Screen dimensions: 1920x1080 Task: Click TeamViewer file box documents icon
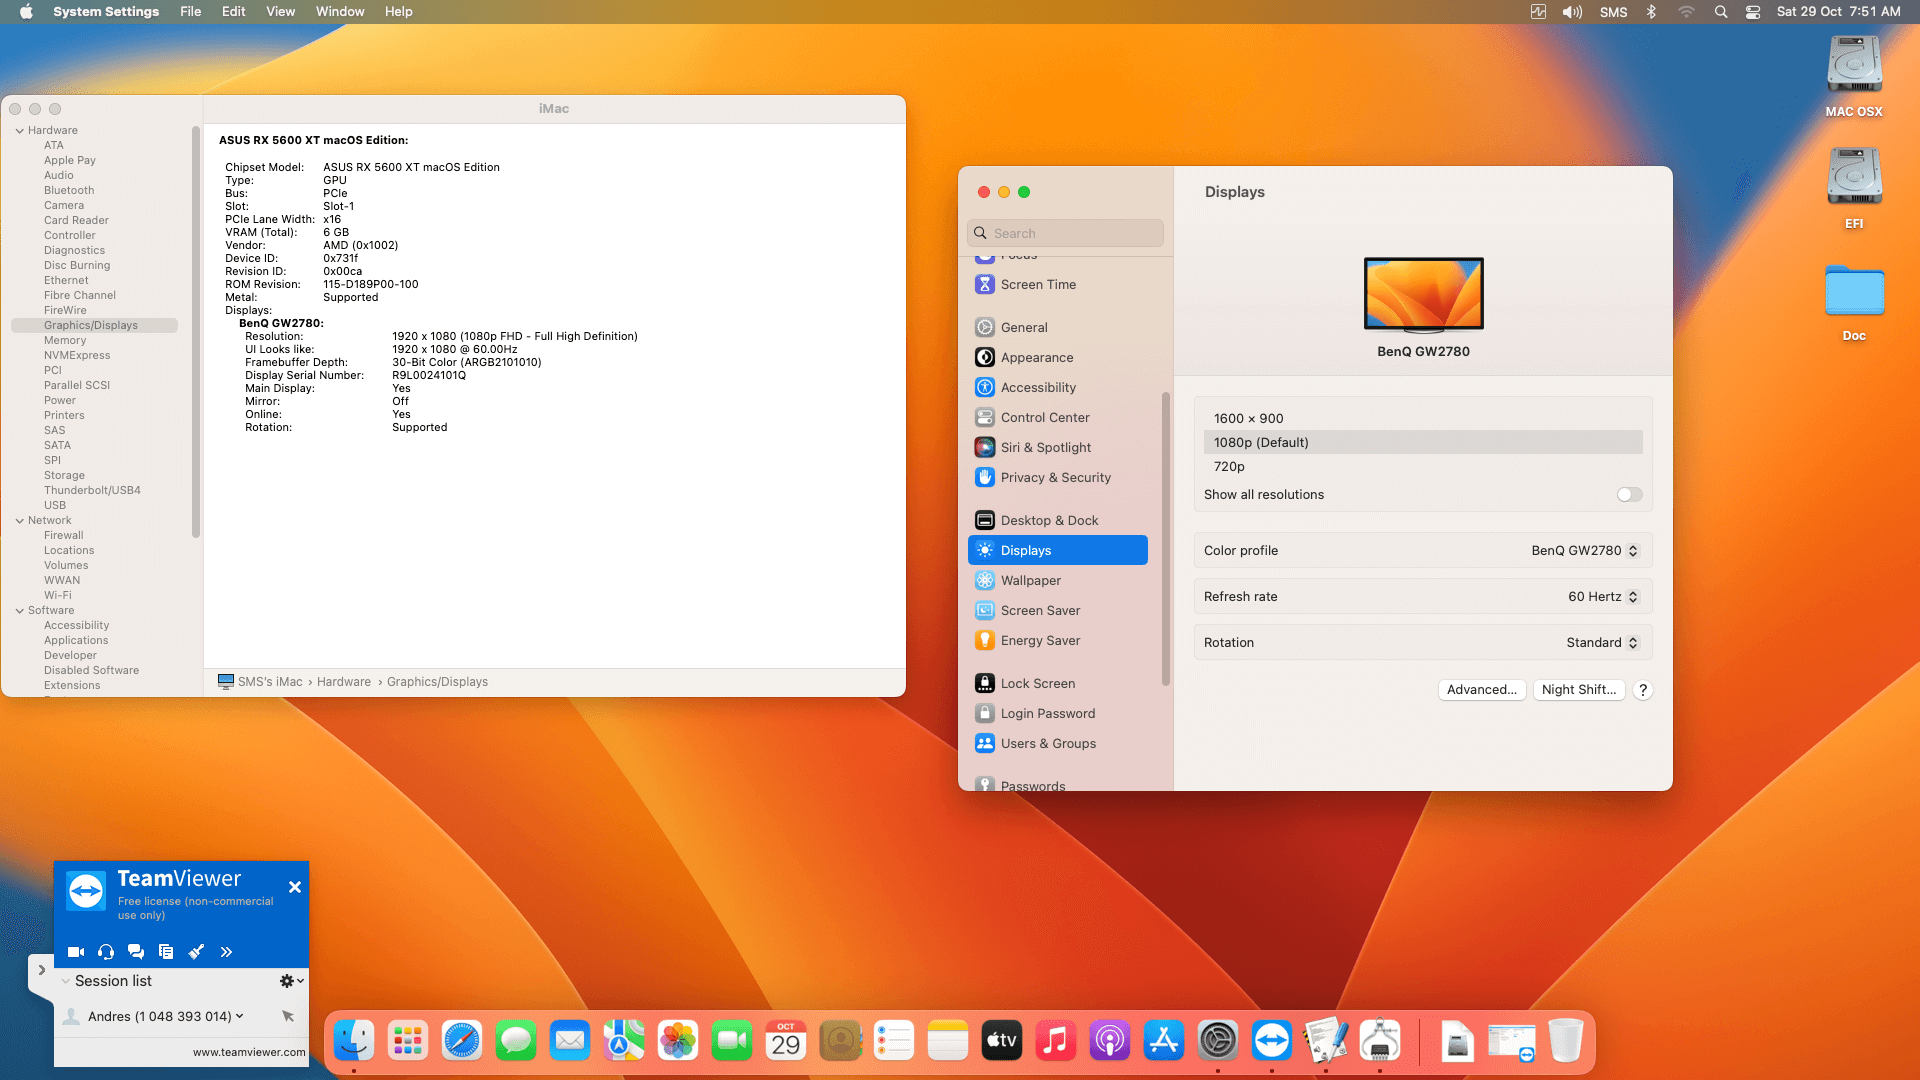click(166, 952)
